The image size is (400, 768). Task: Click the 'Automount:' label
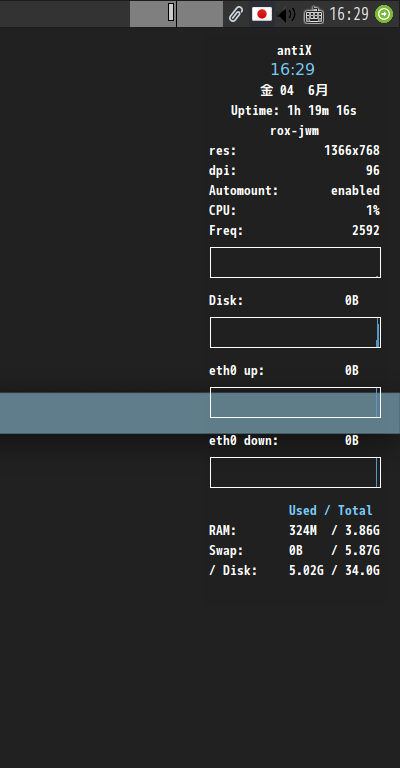pos(243,191)
